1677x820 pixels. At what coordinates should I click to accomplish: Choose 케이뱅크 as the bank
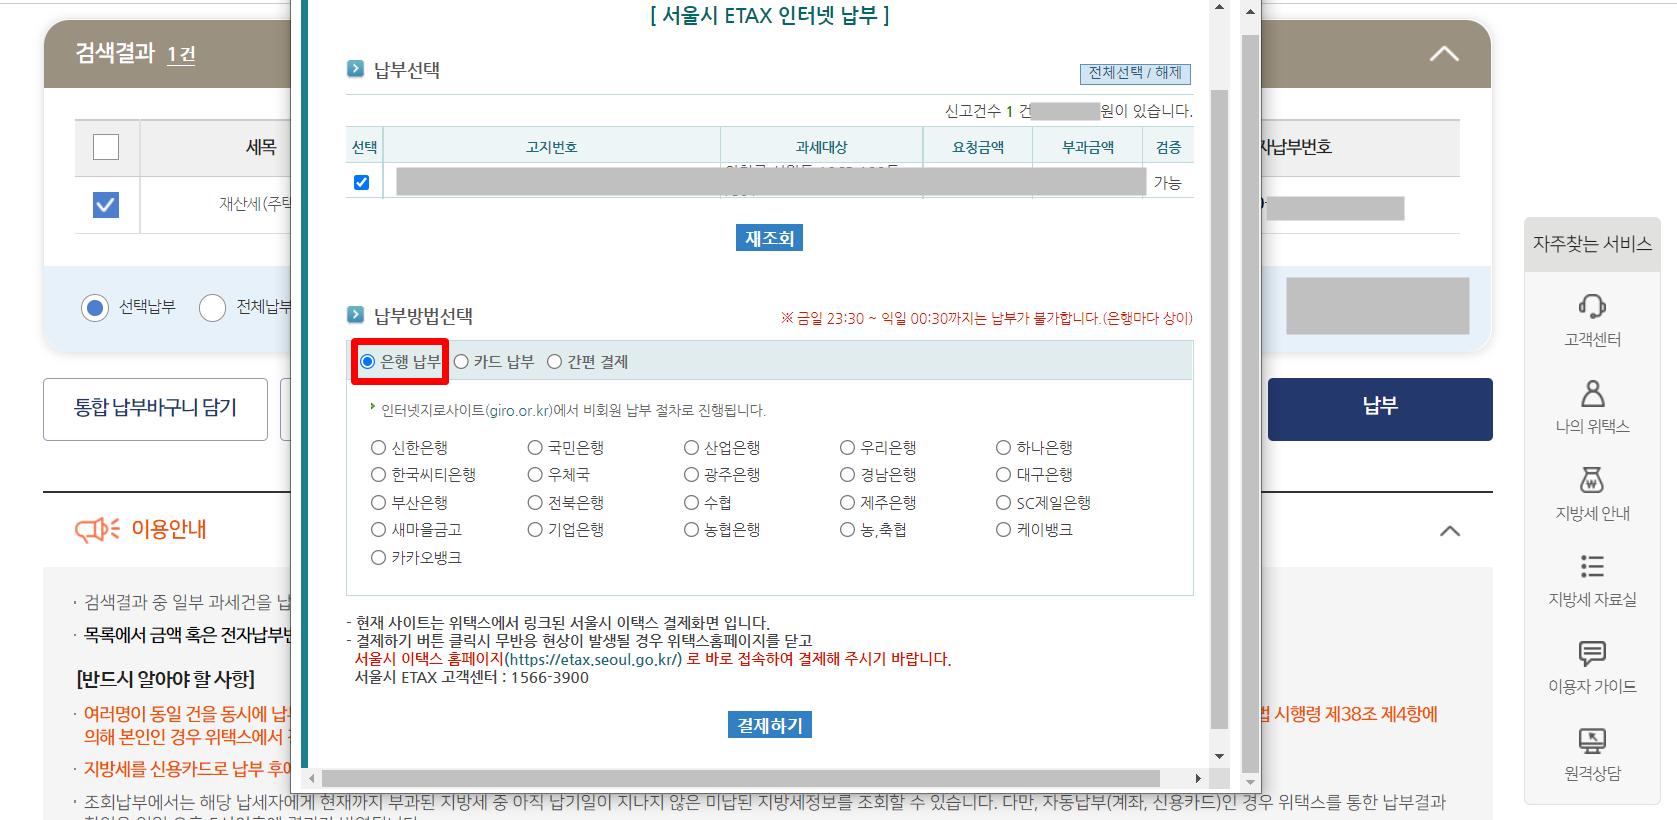click(x=1003, y=529)
